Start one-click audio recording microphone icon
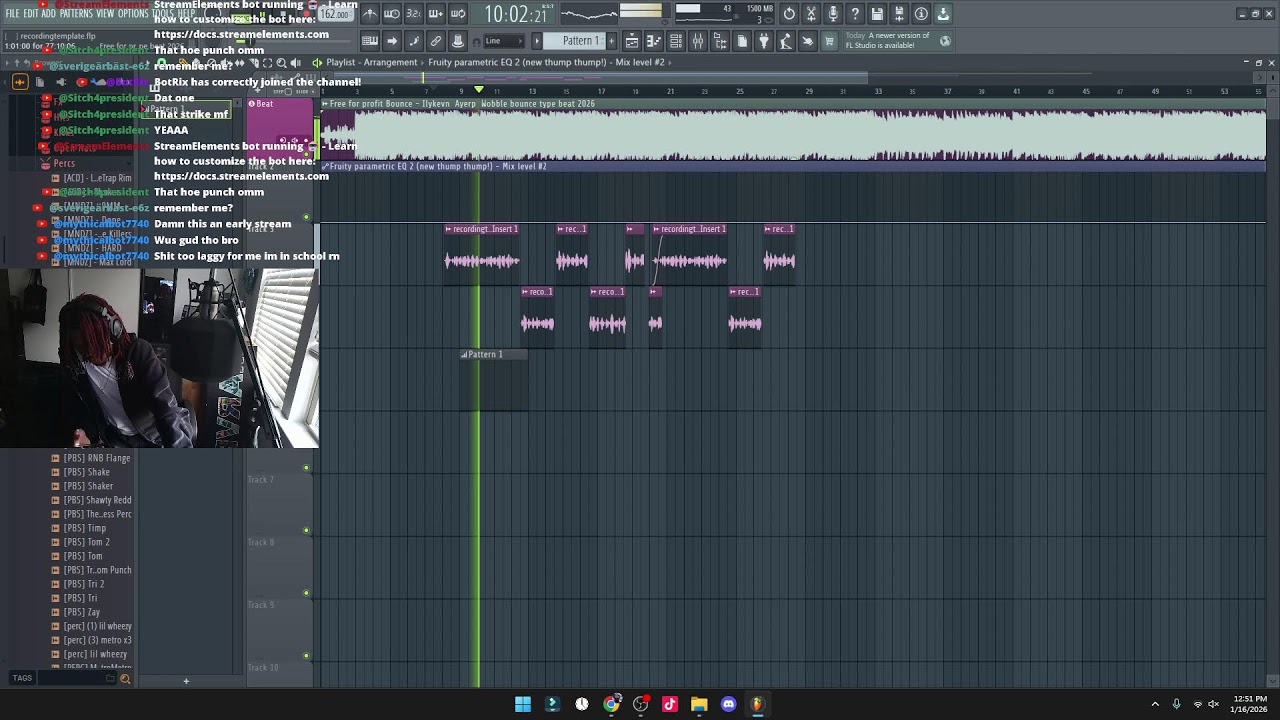Image resolution: width=1280 pixels, height=720 pixels. [x=833, y=14]
